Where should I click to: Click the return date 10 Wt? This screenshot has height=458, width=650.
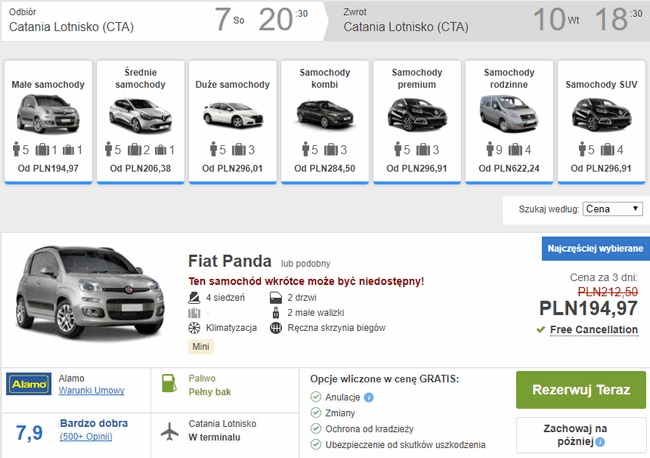pyautogui.click(x=555, y=19)
